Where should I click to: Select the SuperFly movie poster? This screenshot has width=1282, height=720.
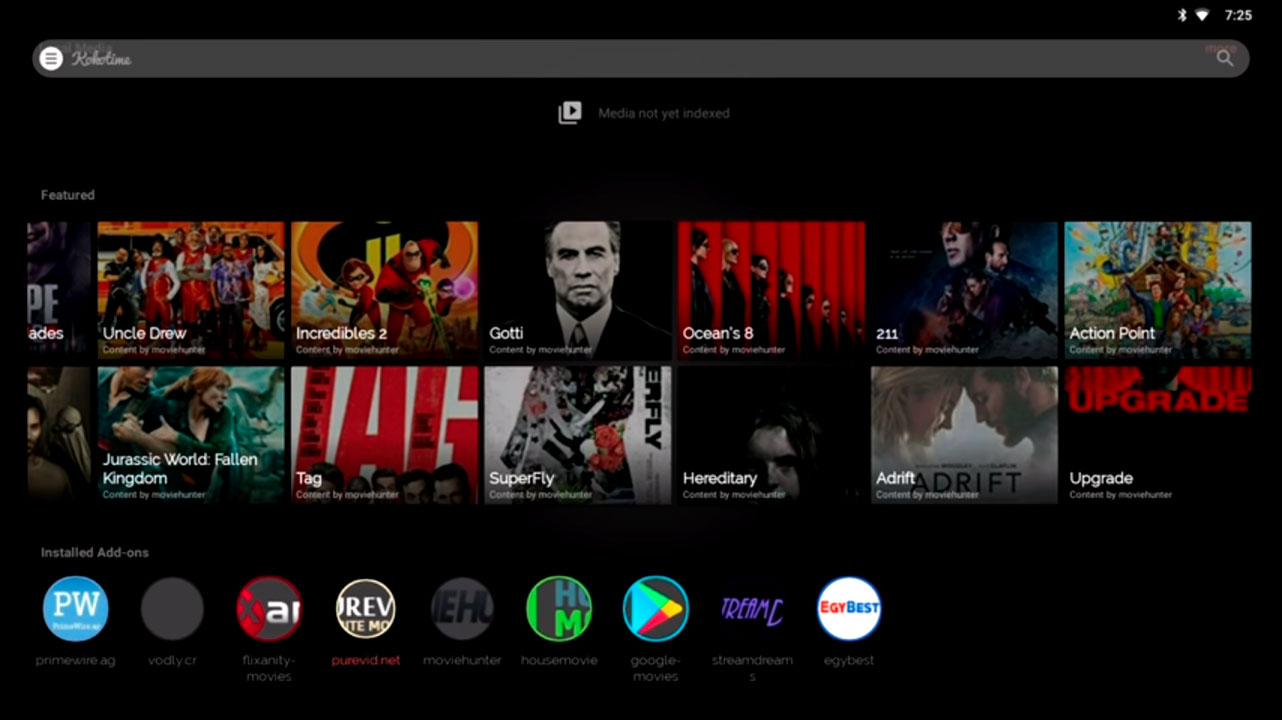tap(578, 435)
